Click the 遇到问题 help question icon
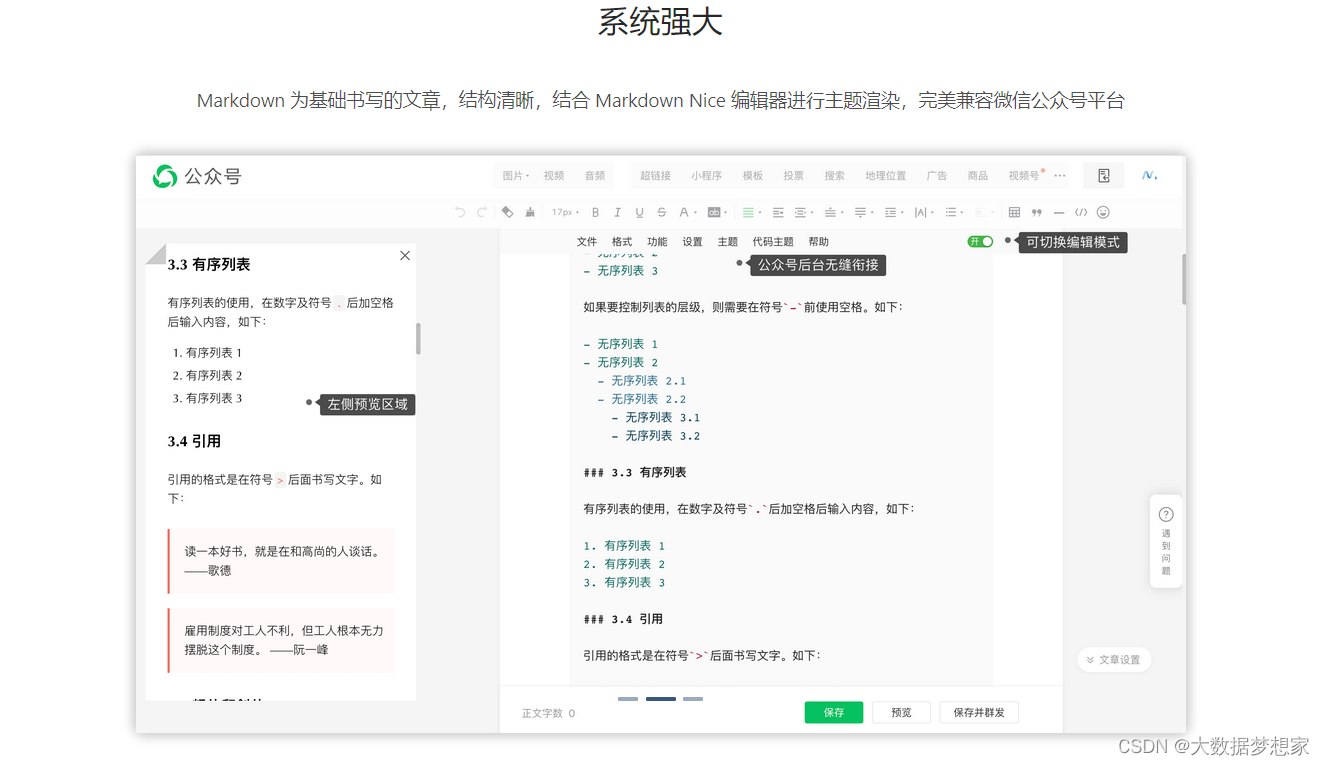Screen dimensions: 1324x765 (1166, 515)
